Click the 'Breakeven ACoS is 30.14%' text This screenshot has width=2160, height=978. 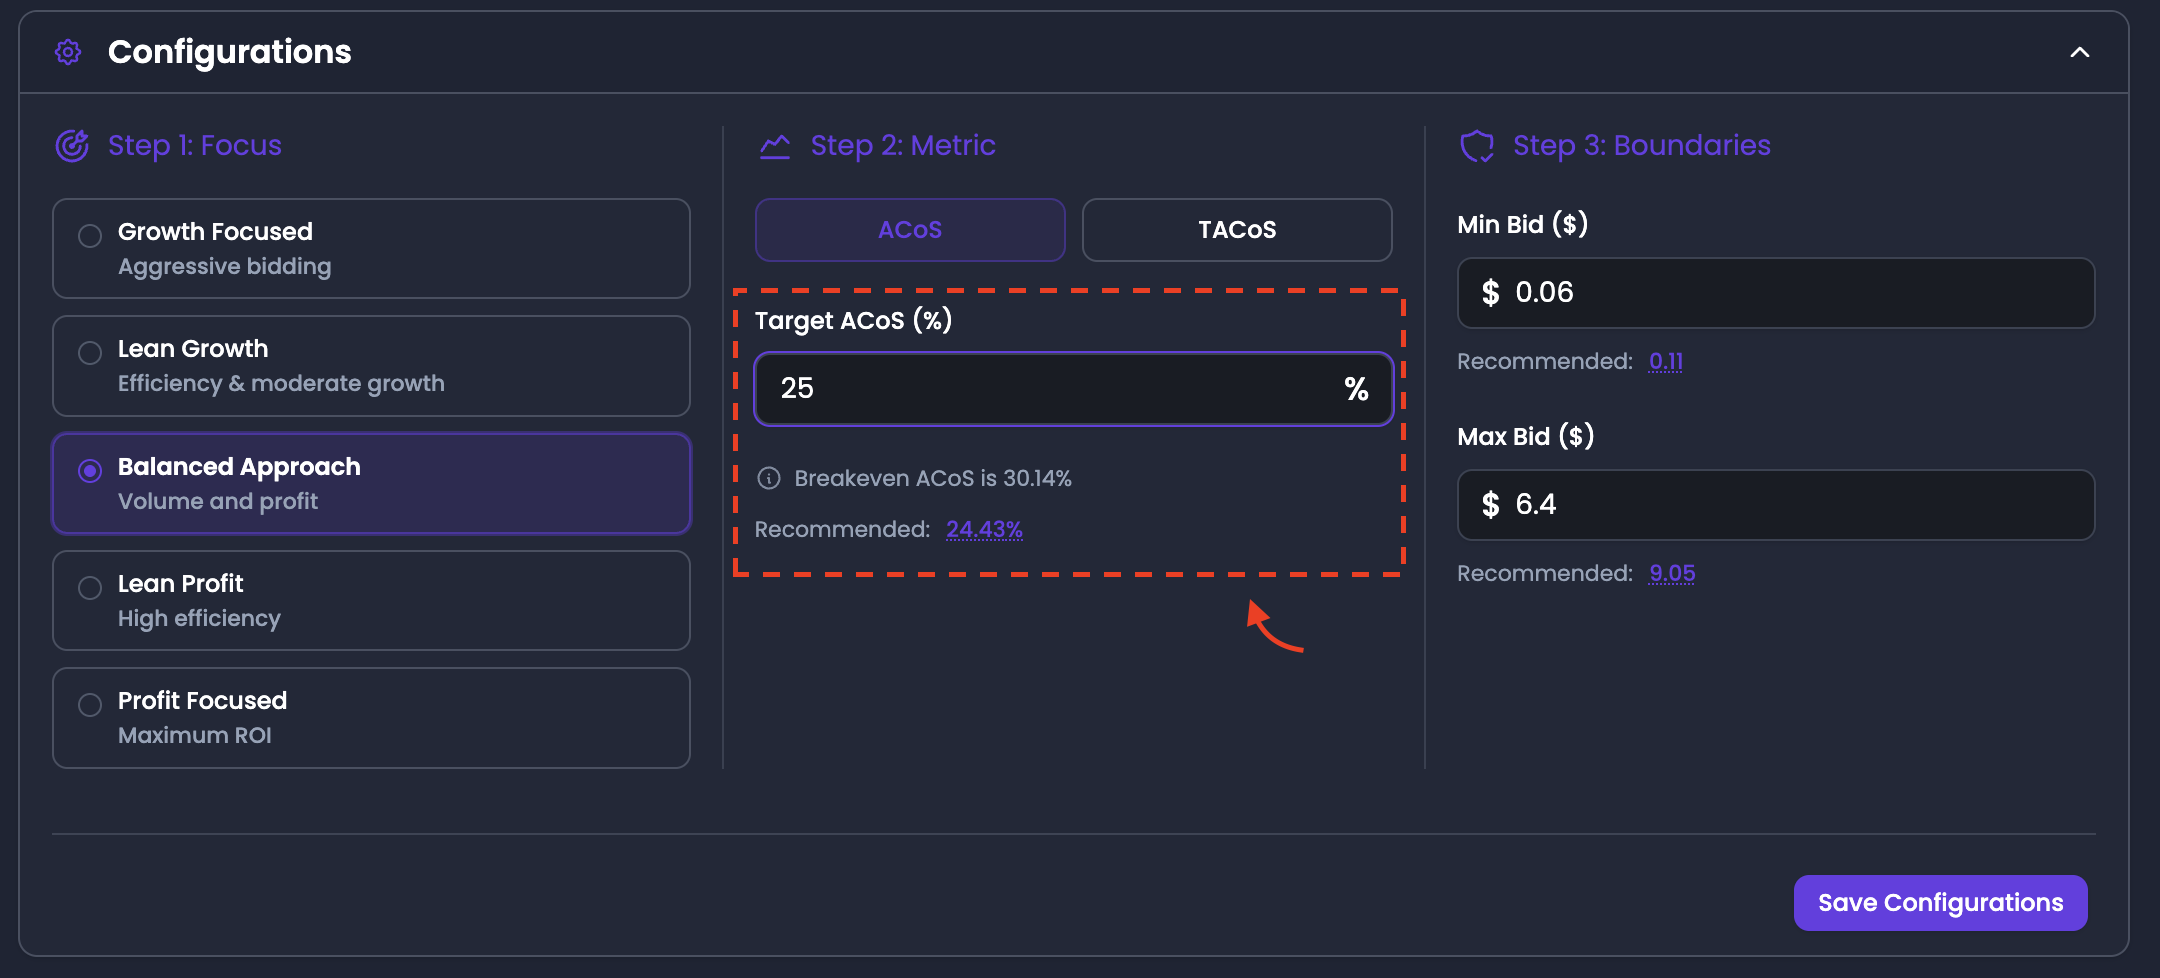point(933,478)
